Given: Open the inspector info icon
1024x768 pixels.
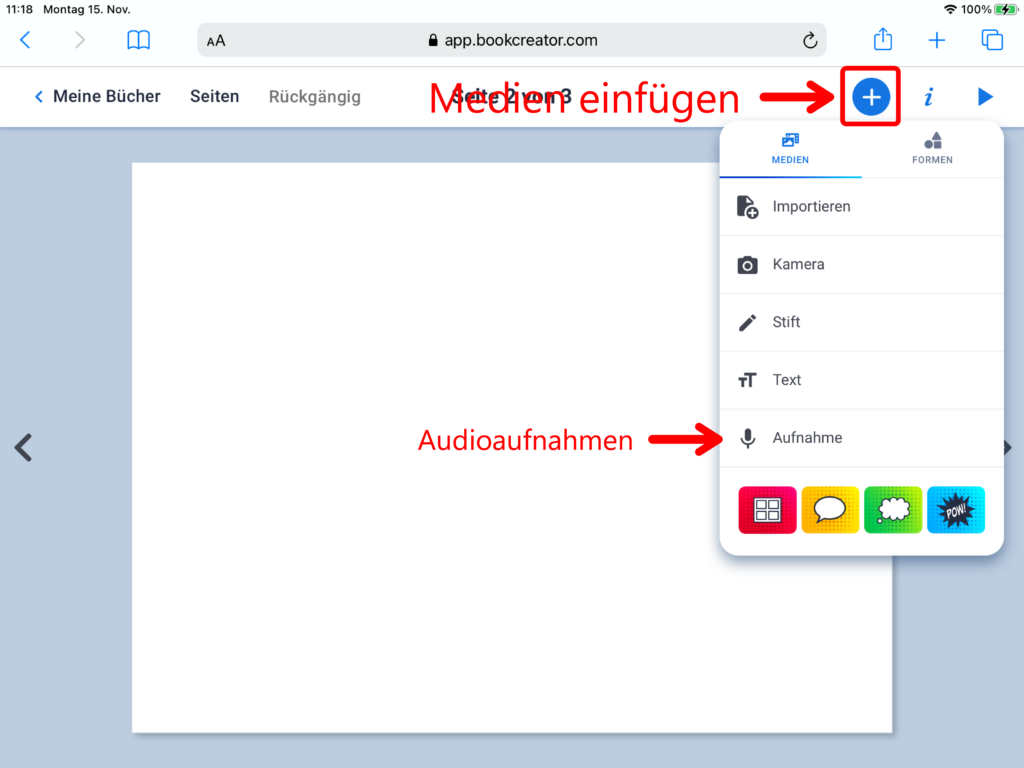Looking at the screenshot, I should (929, 97).
